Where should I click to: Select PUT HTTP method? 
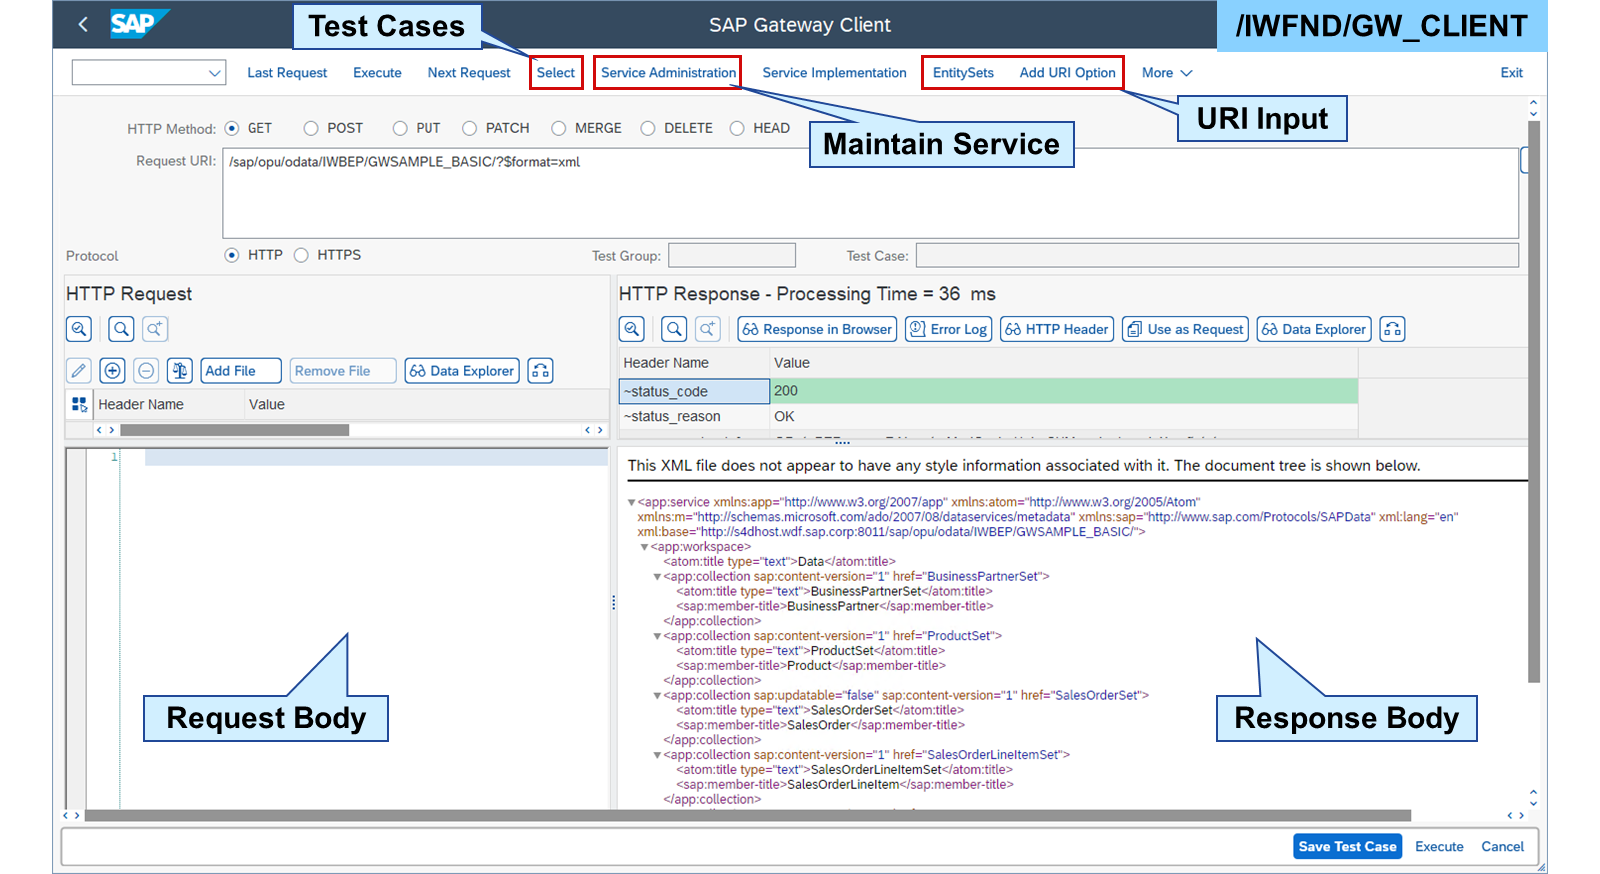pyautogui.click(x=400, y=128)
